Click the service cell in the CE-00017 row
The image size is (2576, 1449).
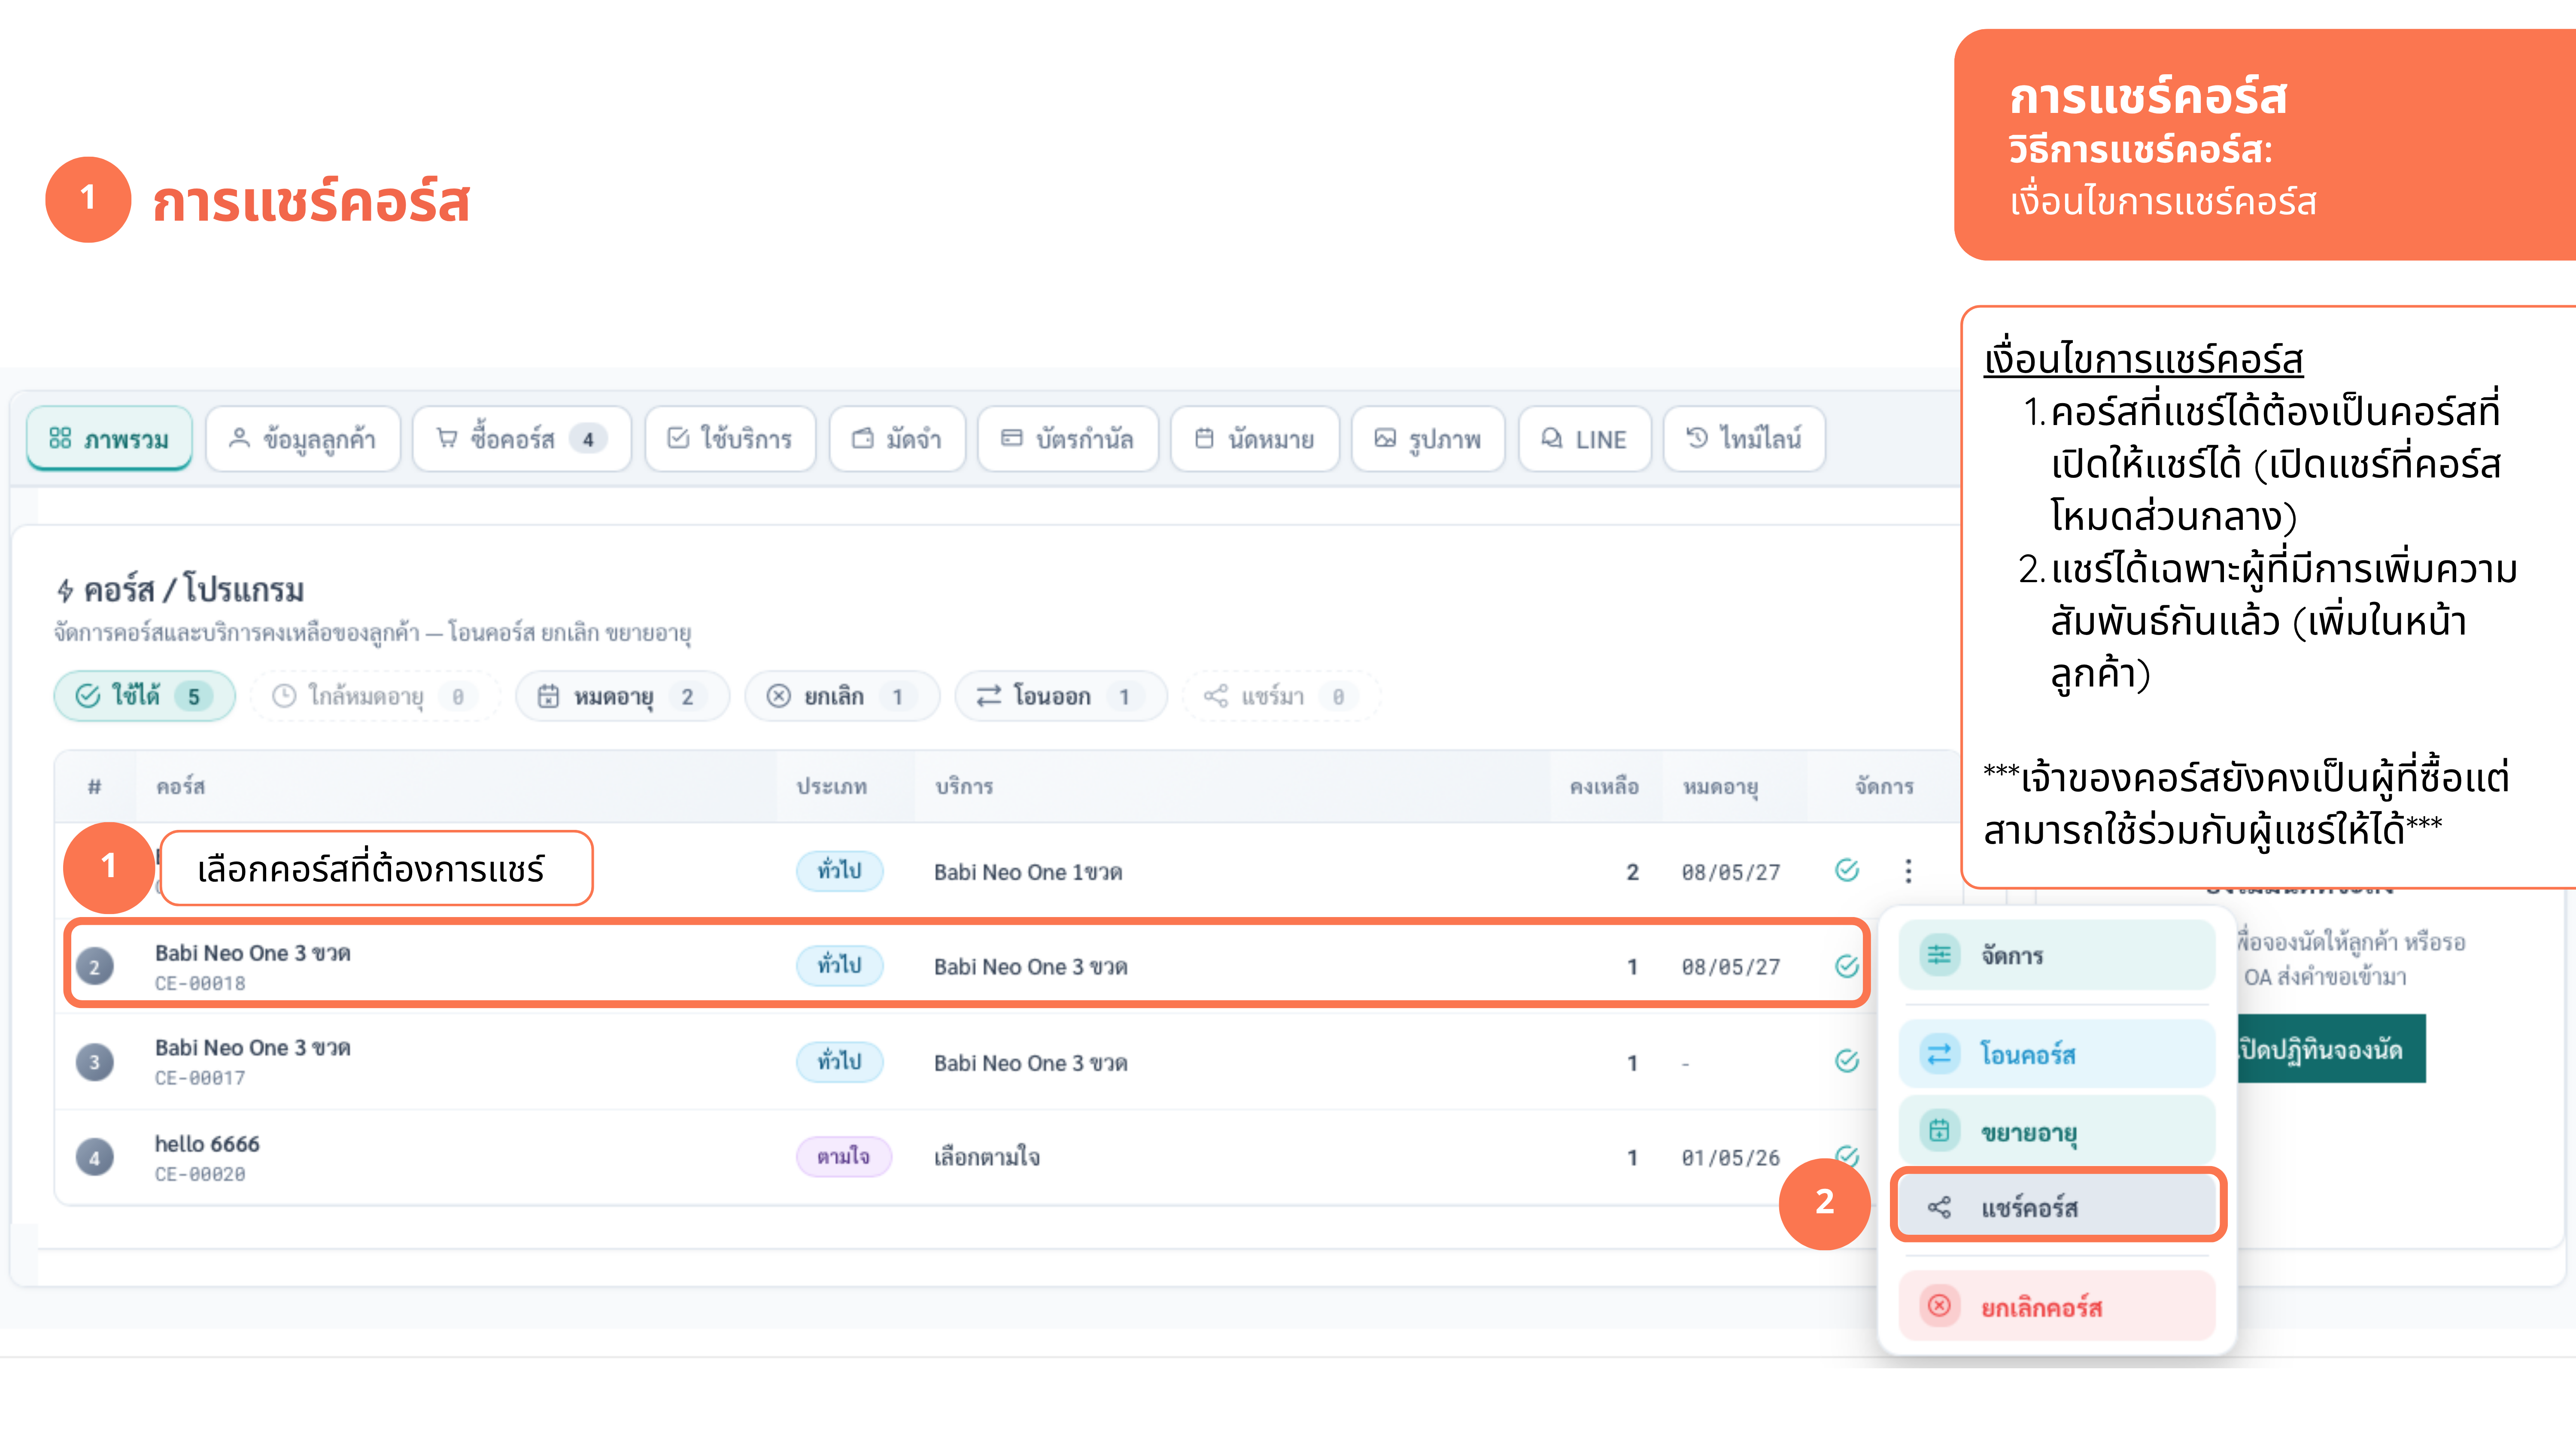(x=1031, y=1063)
